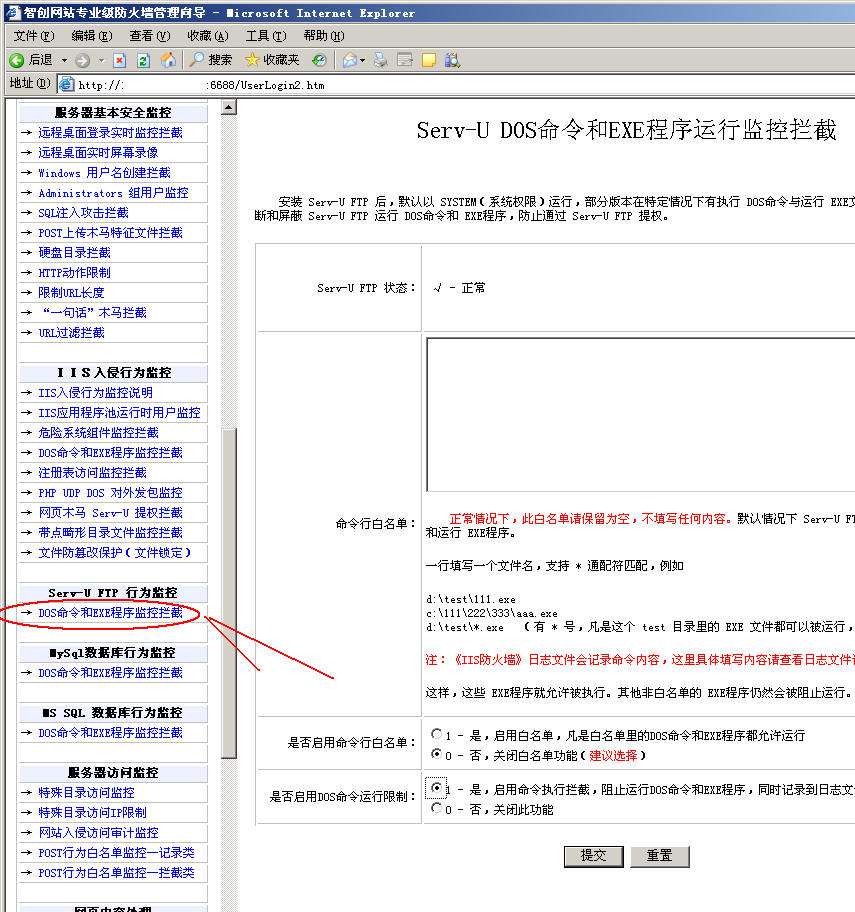Open IIS应用程序池运行时用户监控 link

coord(119,412)
